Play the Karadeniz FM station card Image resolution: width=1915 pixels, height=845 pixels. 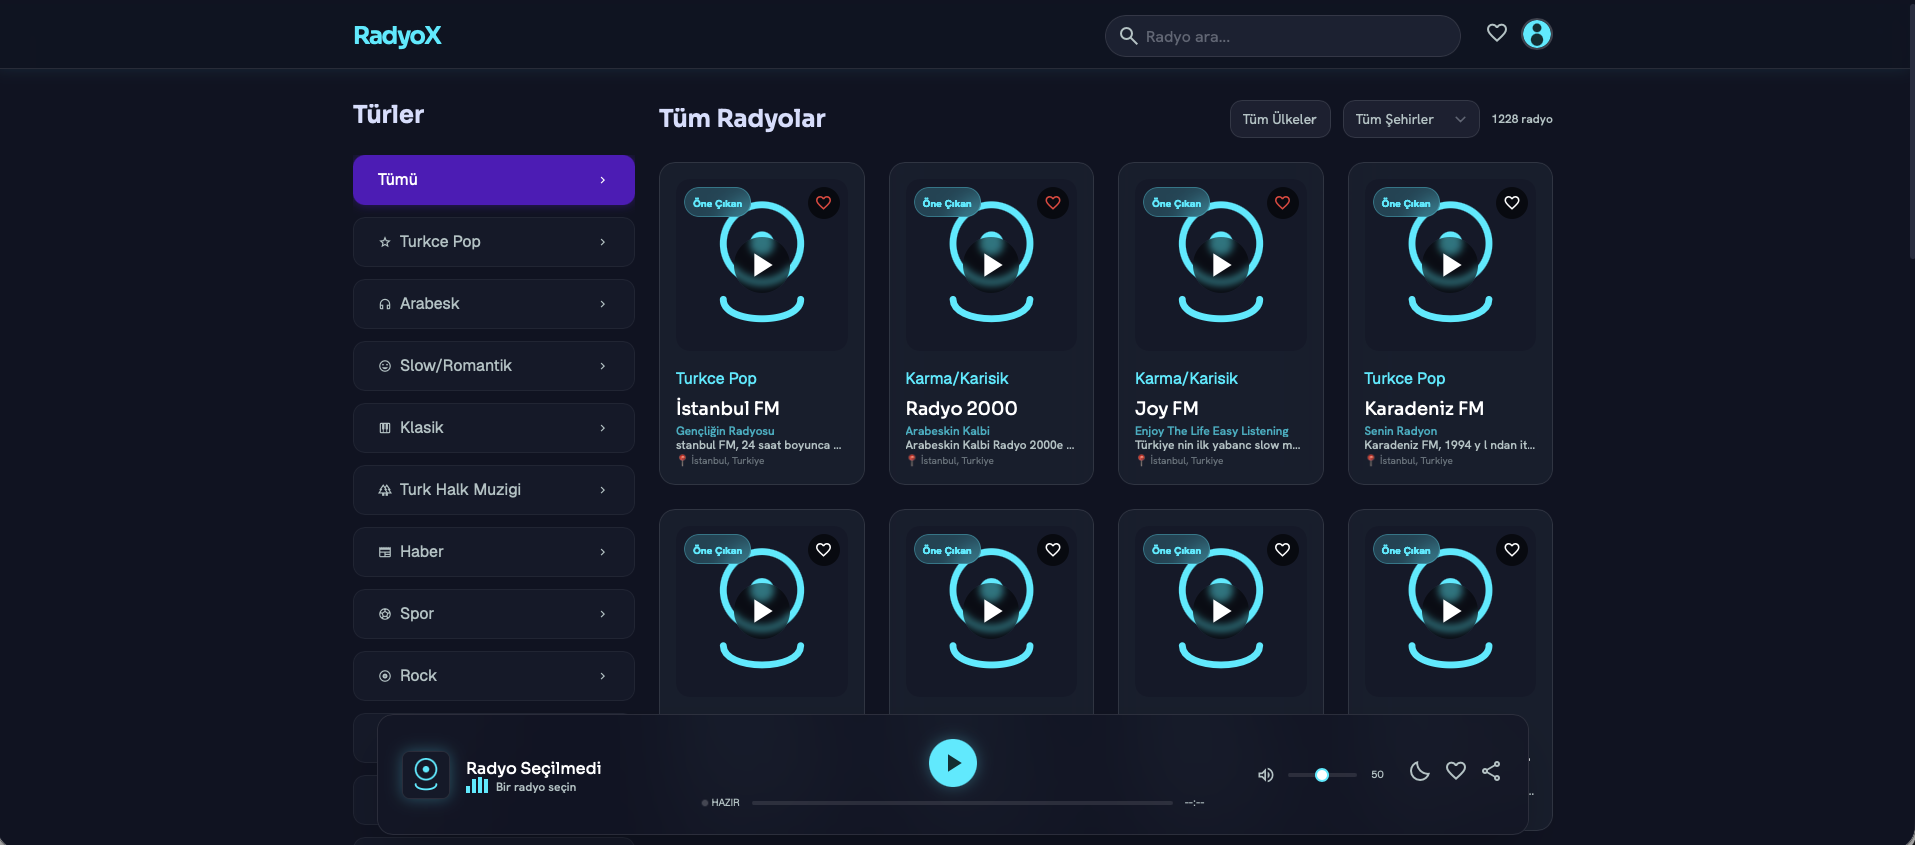tap(1451, 265)
